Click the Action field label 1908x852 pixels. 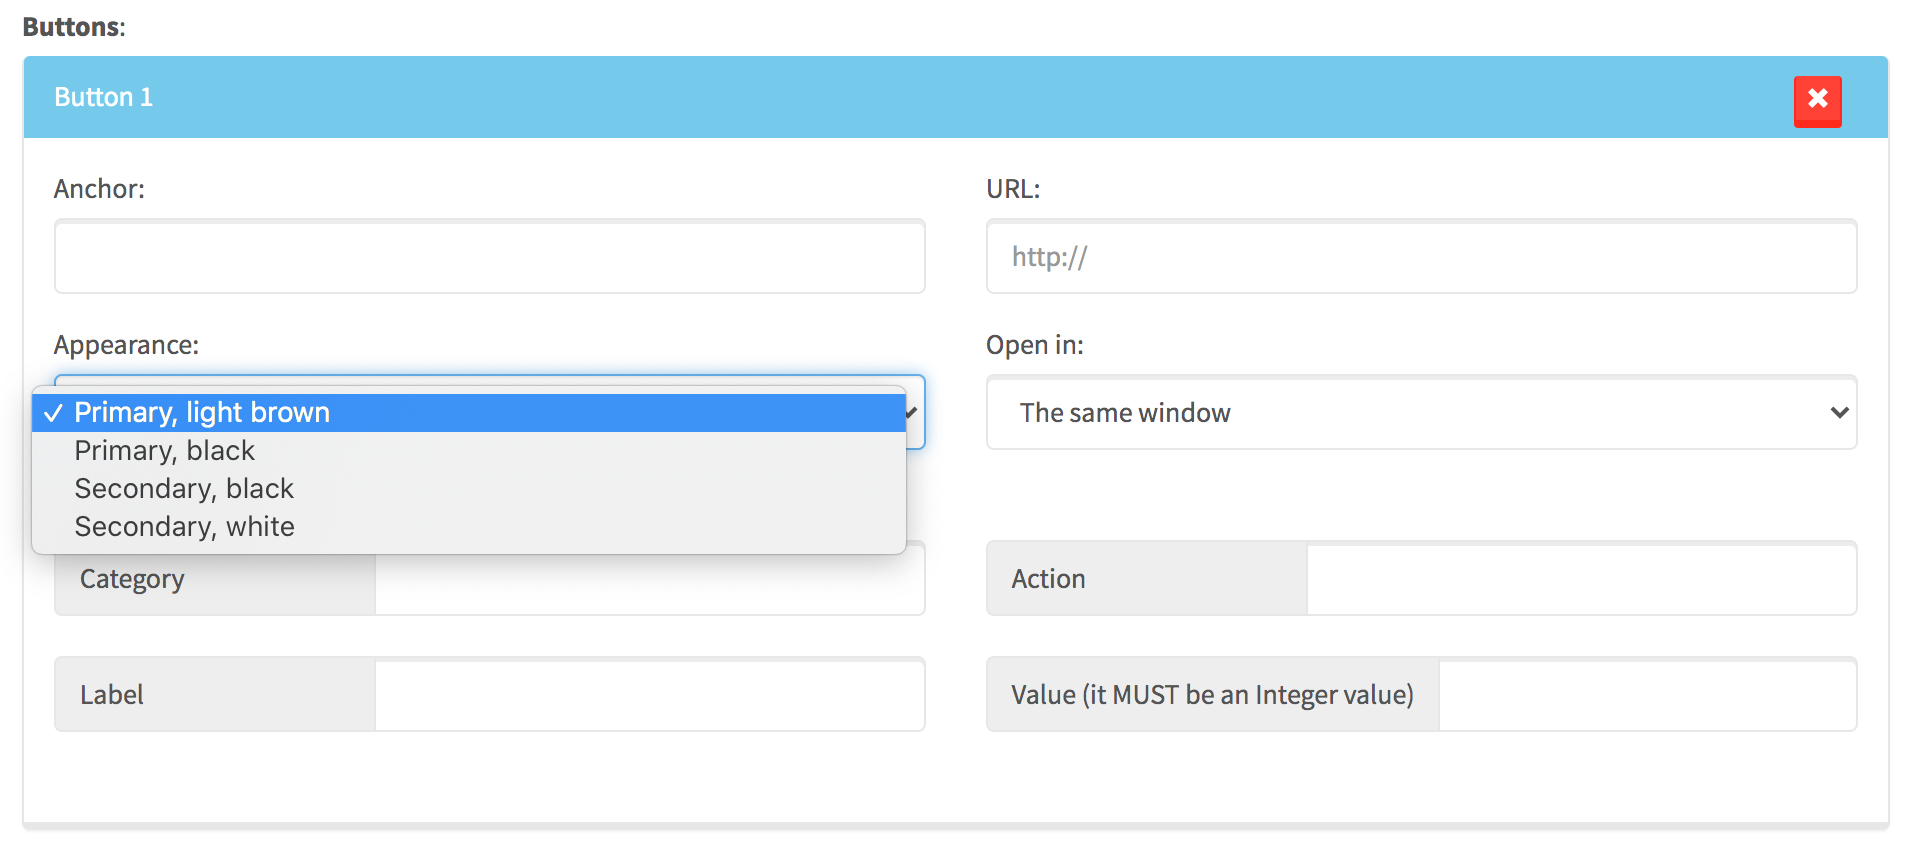pyautogui.click(x=1046, y=578)
